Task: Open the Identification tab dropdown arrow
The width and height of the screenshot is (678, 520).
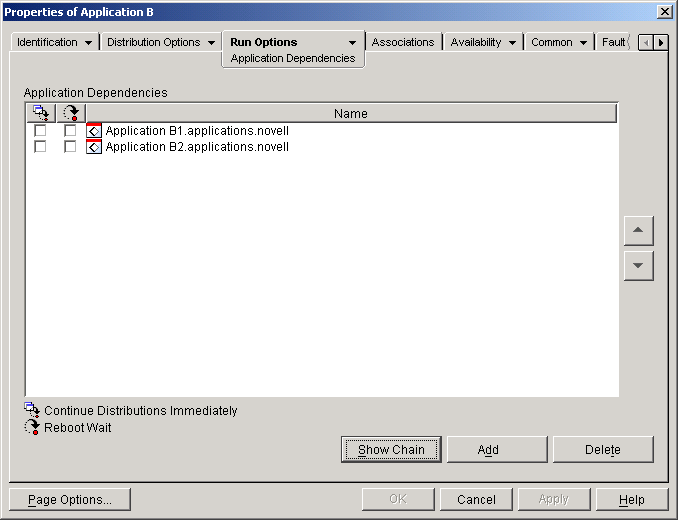Action: coord(89,43)
